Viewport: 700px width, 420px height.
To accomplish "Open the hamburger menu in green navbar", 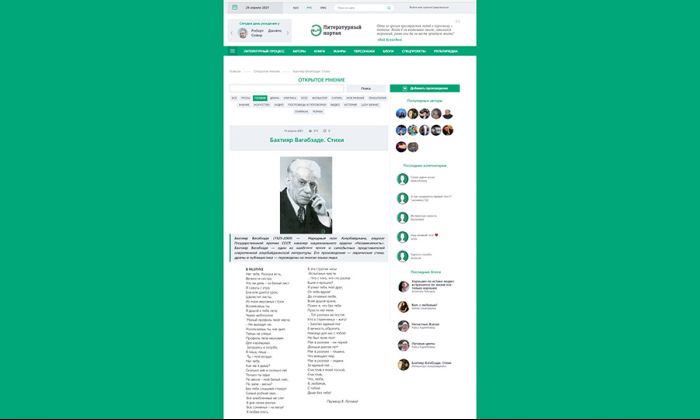I will click(x=233, y=51).
